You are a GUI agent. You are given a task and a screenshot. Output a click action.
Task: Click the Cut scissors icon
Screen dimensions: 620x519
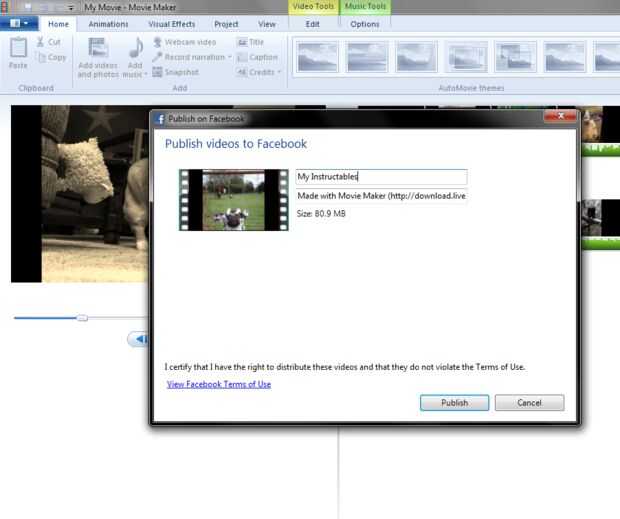pos(40,42)
